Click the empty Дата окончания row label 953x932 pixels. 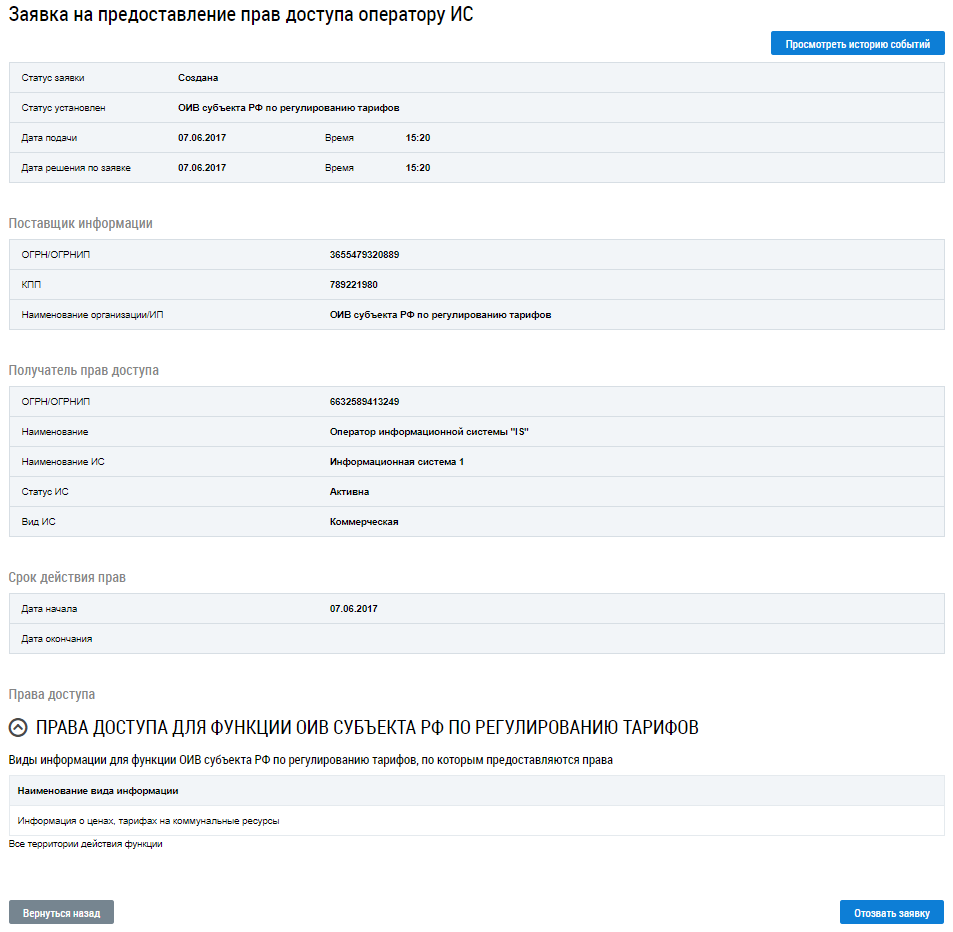(x=57, y=639)
